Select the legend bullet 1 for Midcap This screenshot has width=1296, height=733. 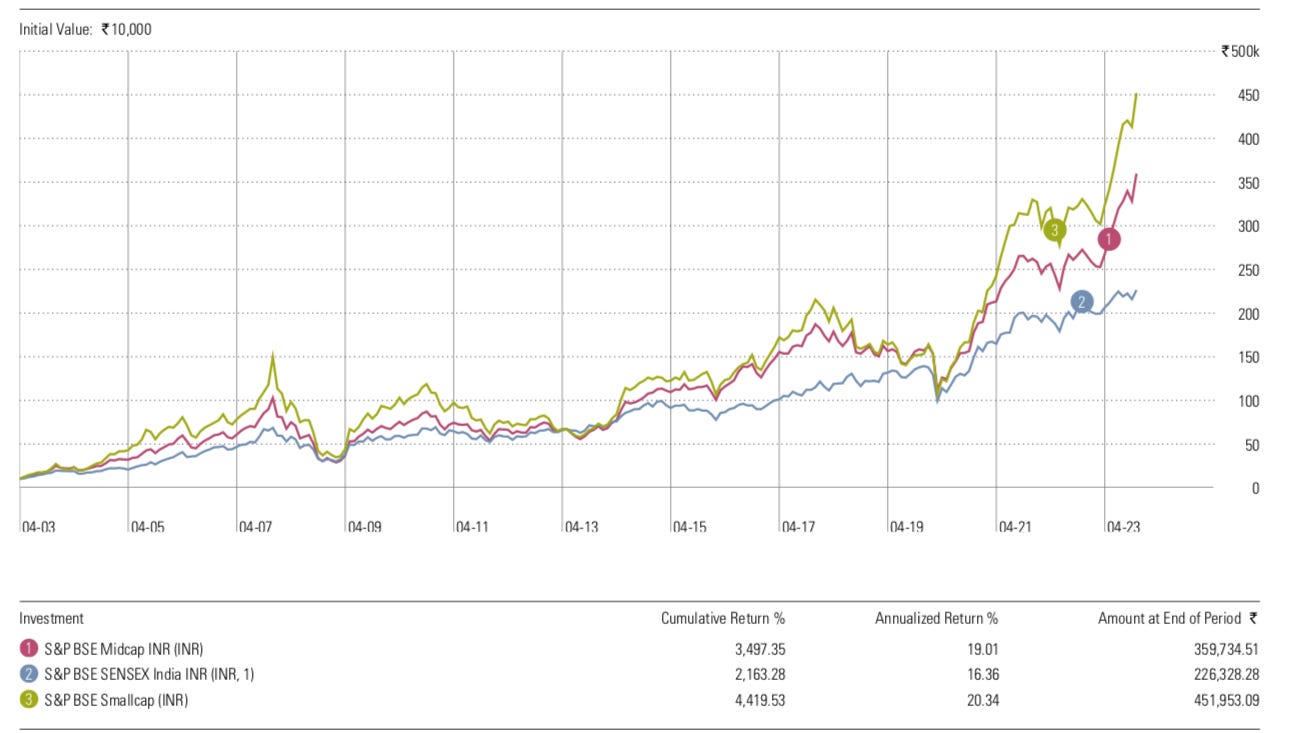[x=28, y=648]
